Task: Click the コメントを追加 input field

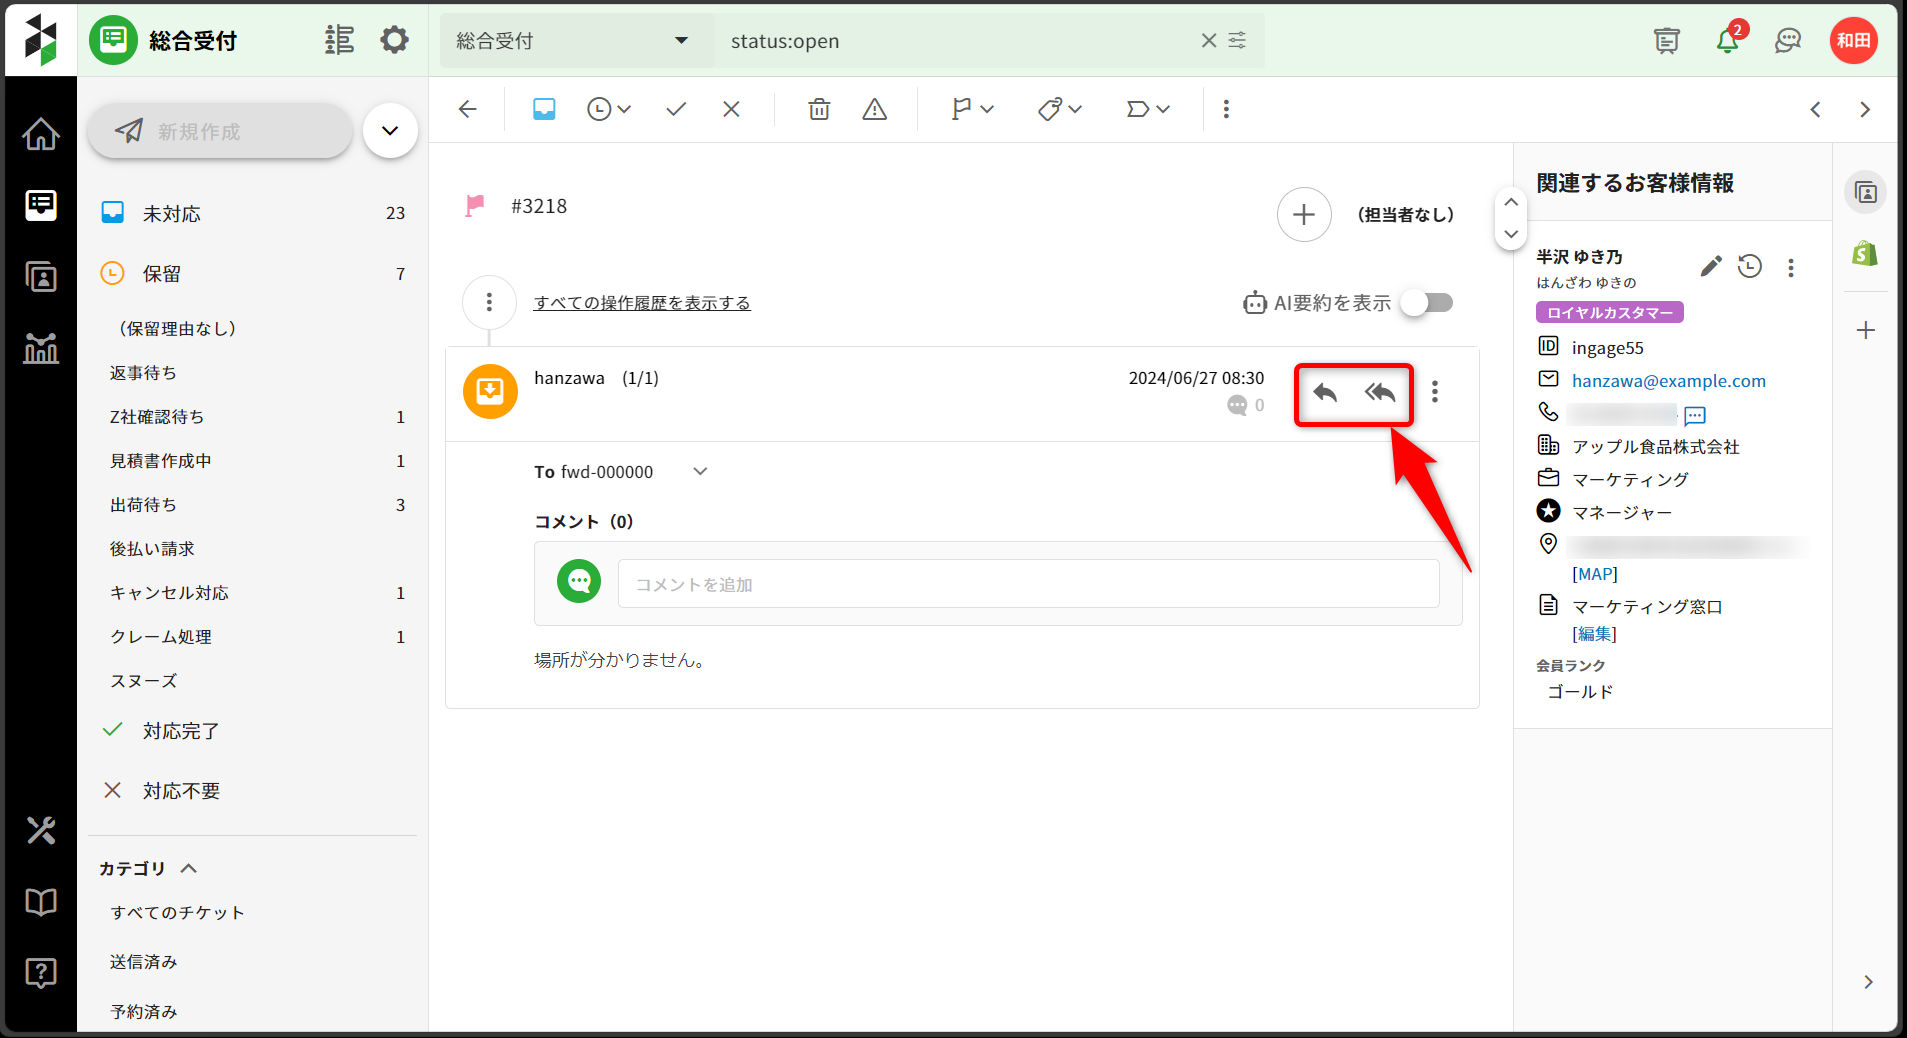Action: [x=1028, y=584]
